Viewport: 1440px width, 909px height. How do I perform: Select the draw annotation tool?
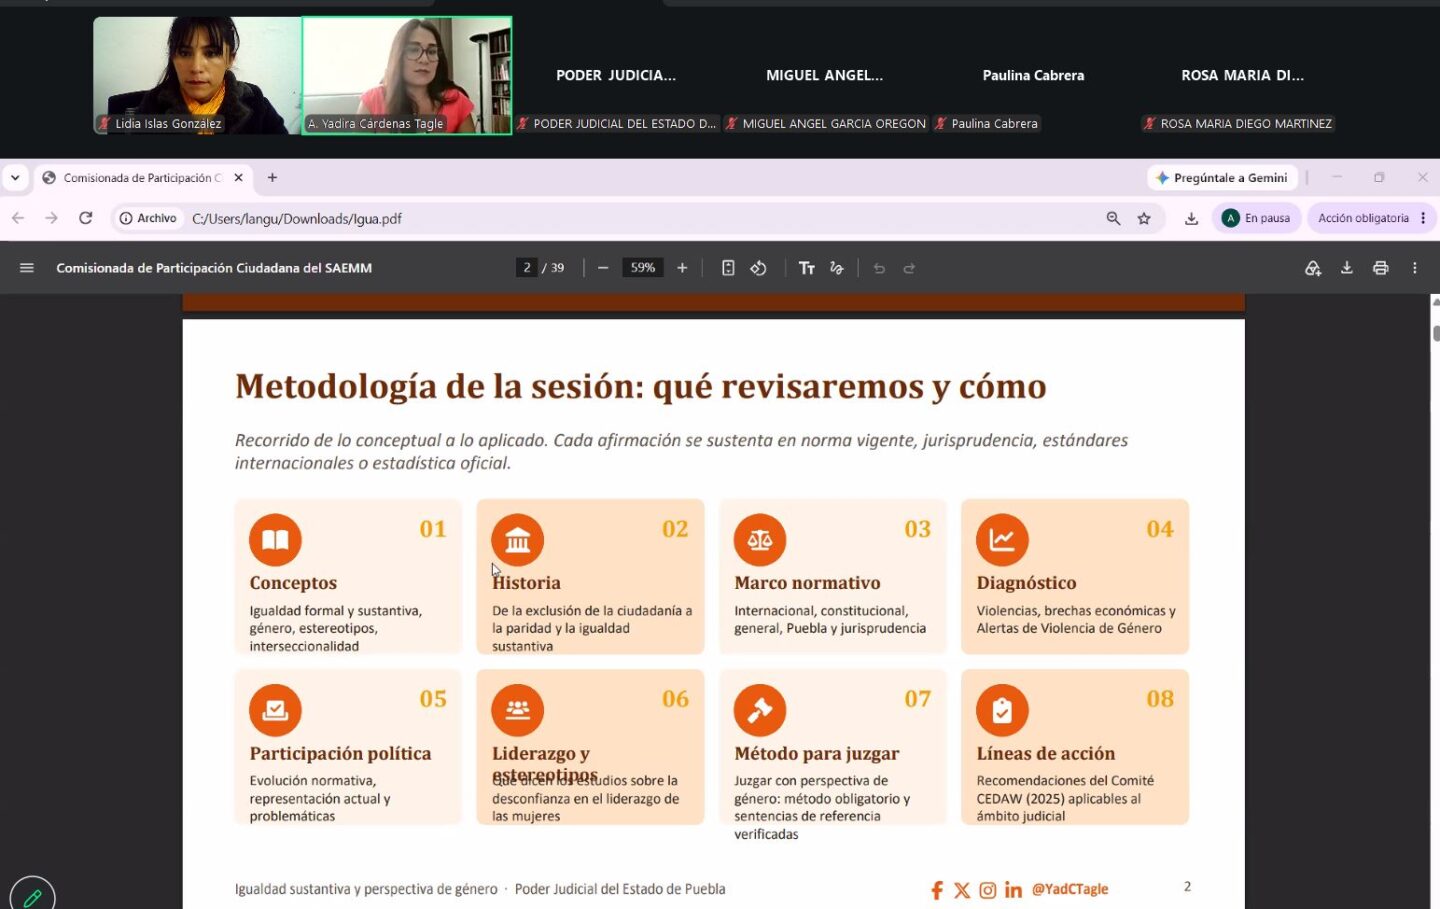pyautogui.click(x=837, y=268)
